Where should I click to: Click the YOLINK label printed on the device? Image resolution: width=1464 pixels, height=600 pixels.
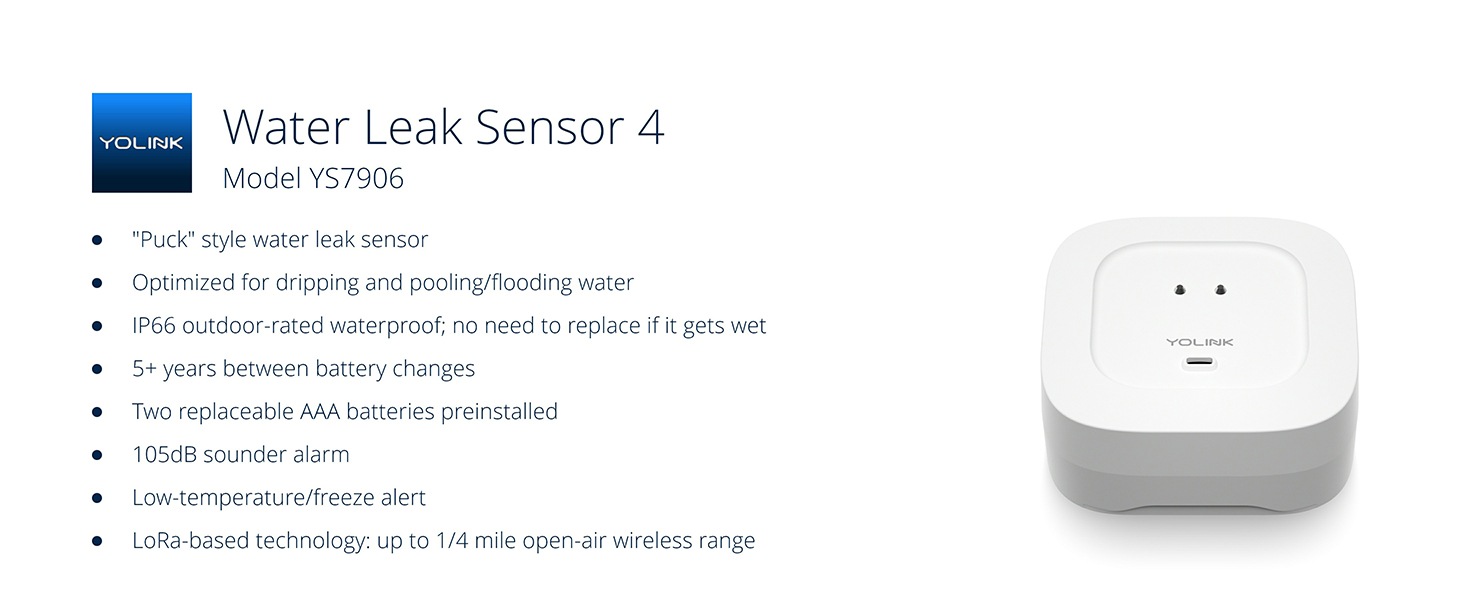tap(1200, 342)
